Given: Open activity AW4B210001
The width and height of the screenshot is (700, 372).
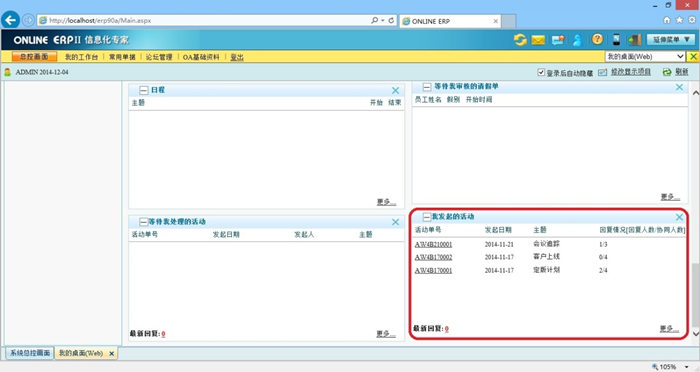Looking at the screenshot, I should [x=433, y=245].
